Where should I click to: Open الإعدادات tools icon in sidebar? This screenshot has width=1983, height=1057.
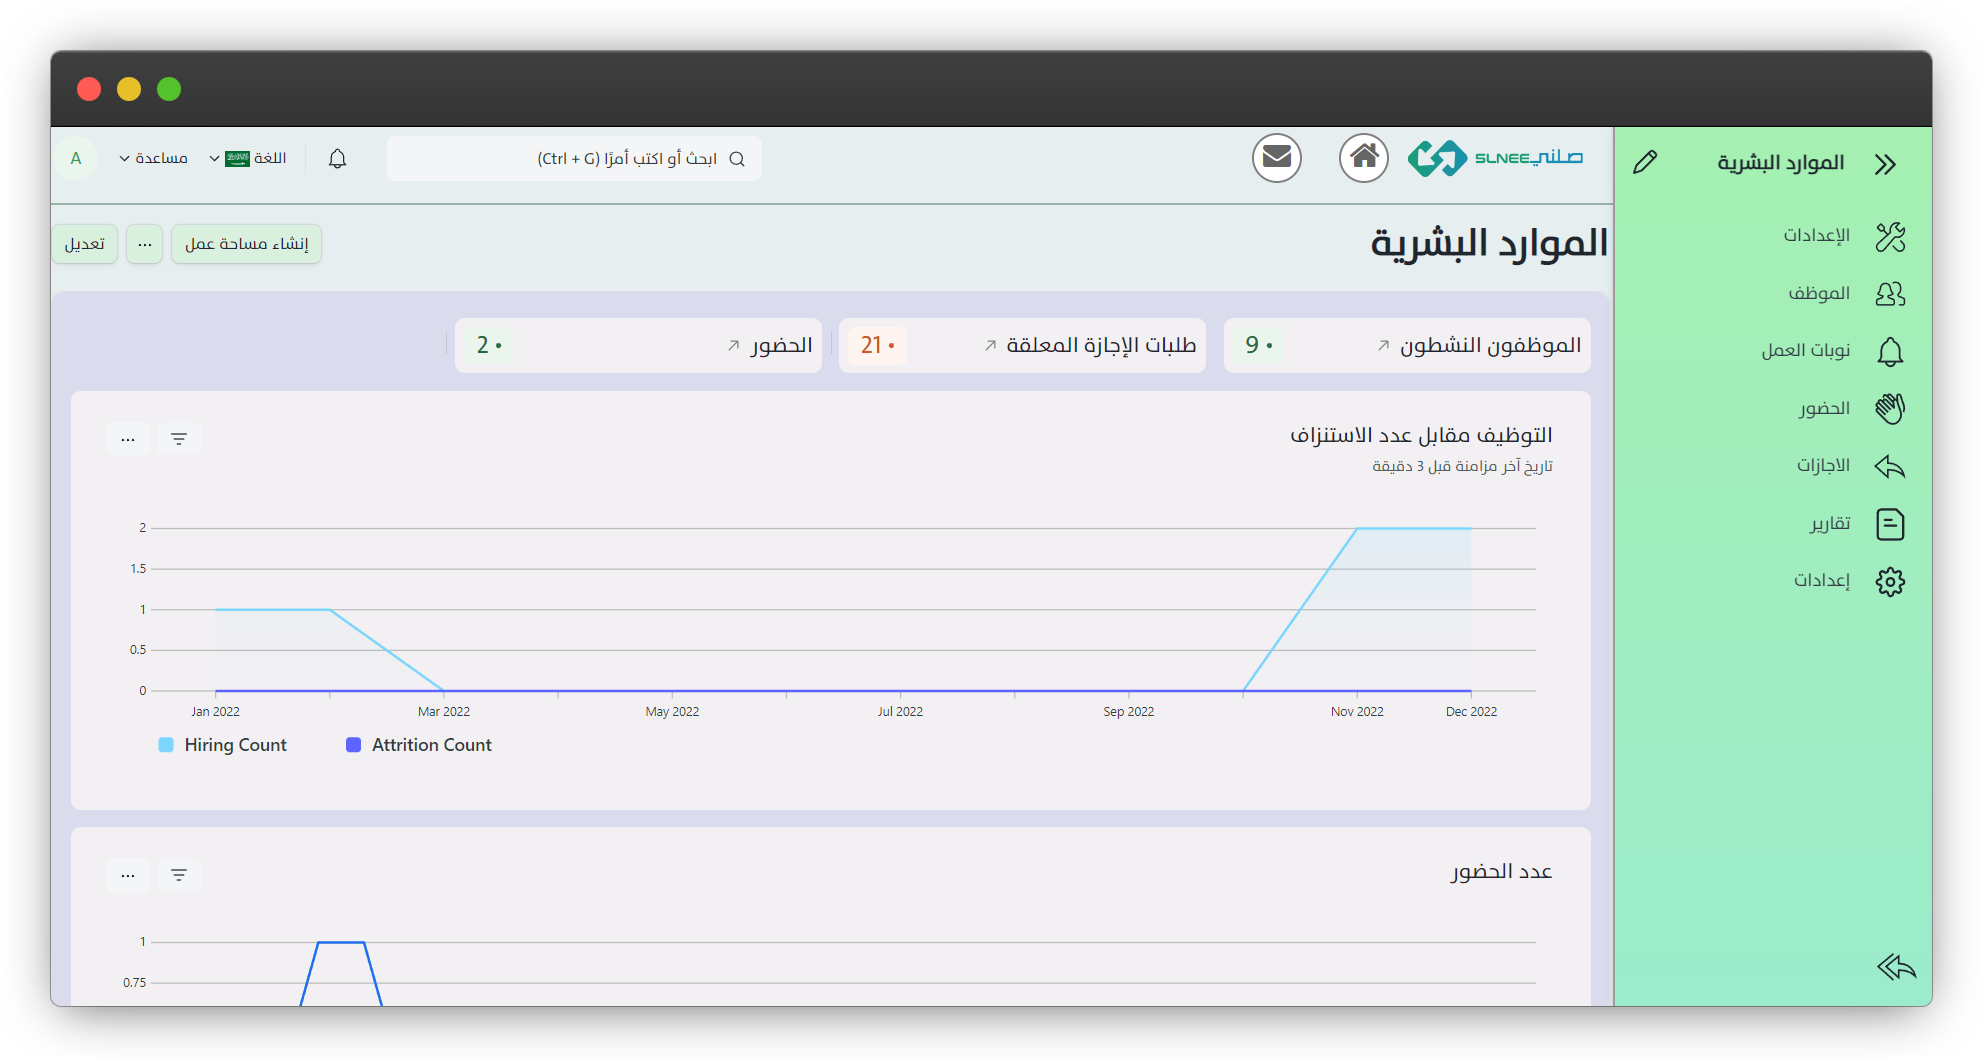pos(1889,237)
